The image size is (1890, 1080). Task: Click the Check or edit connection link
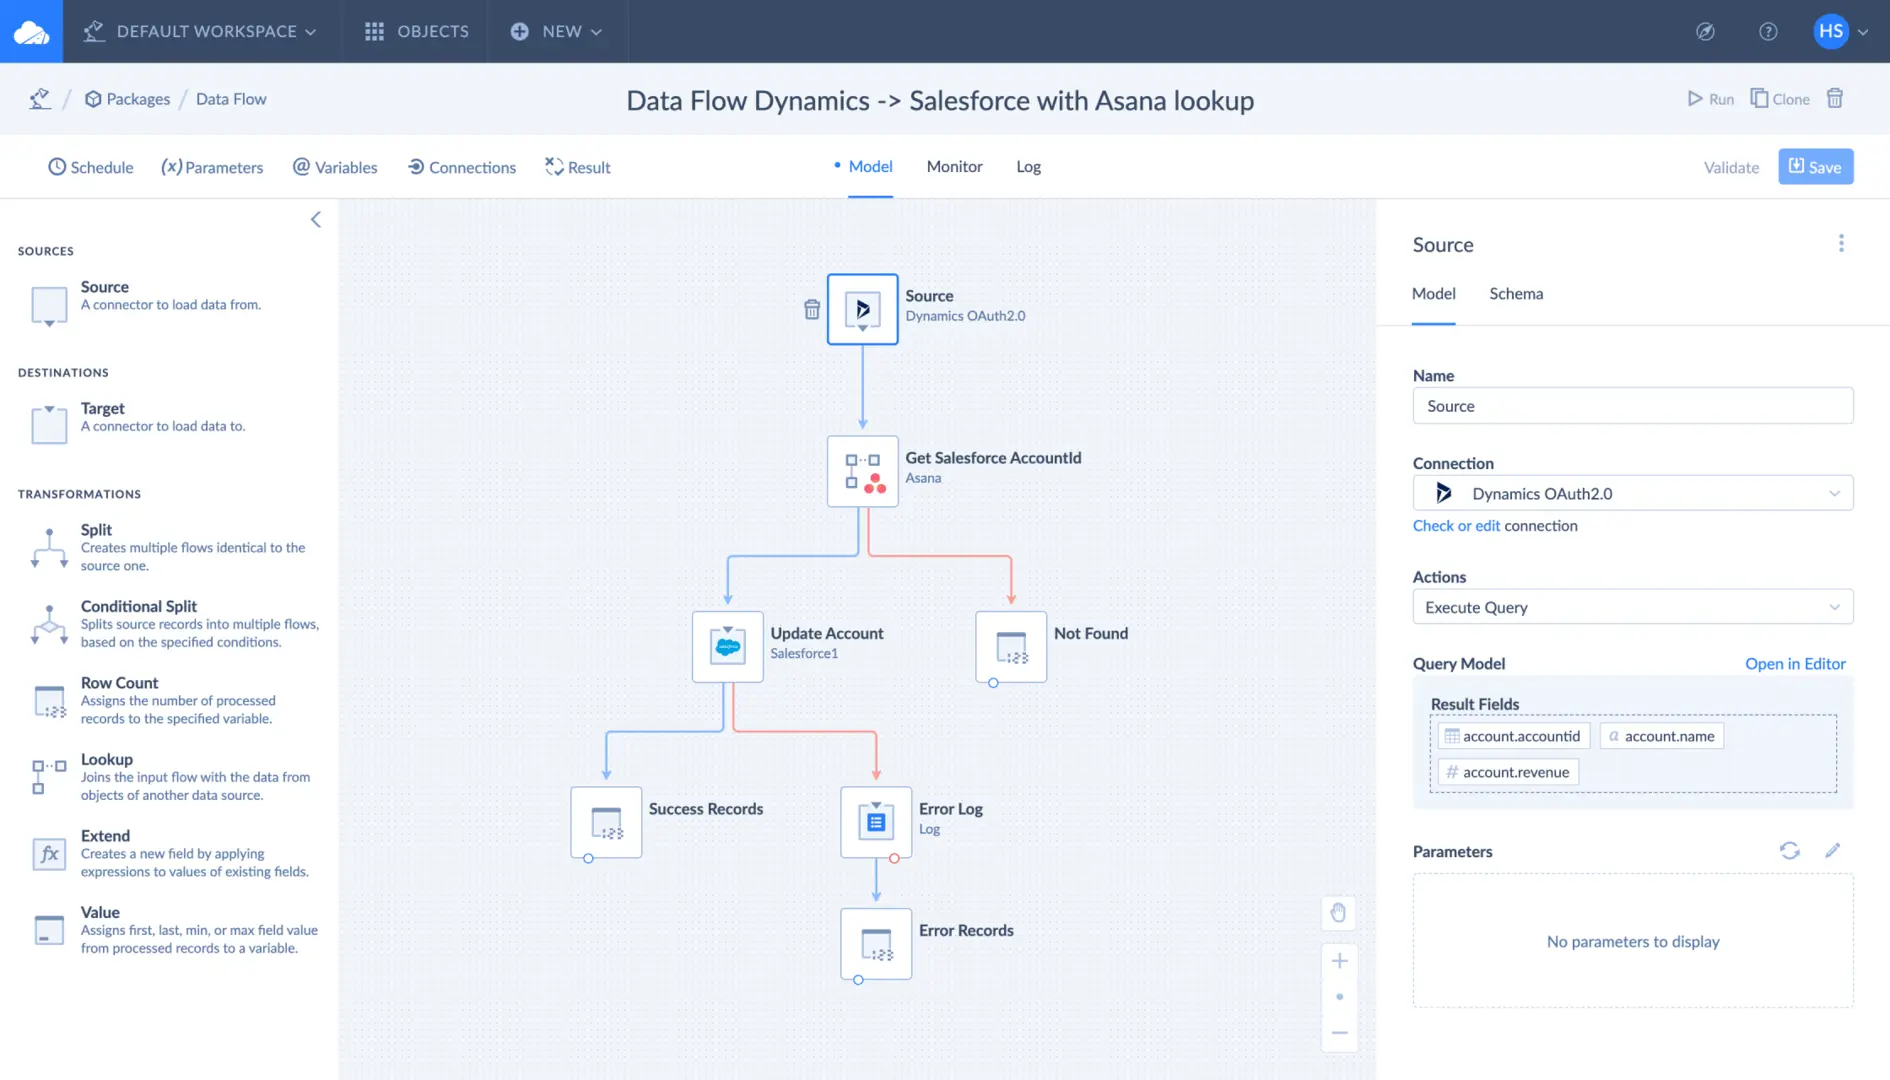coord(1456,526)
